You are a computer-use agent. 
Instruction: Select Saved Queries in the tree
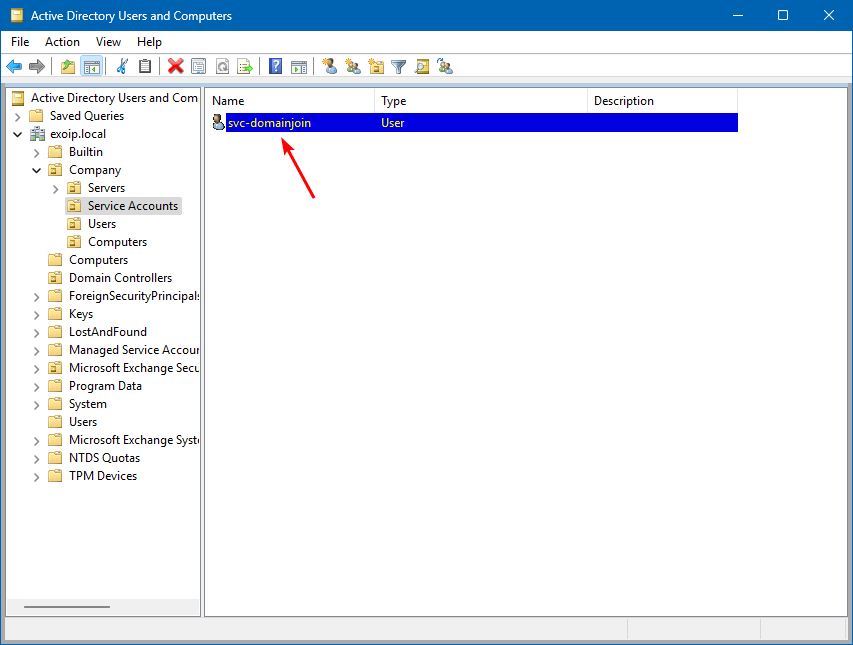86,116
